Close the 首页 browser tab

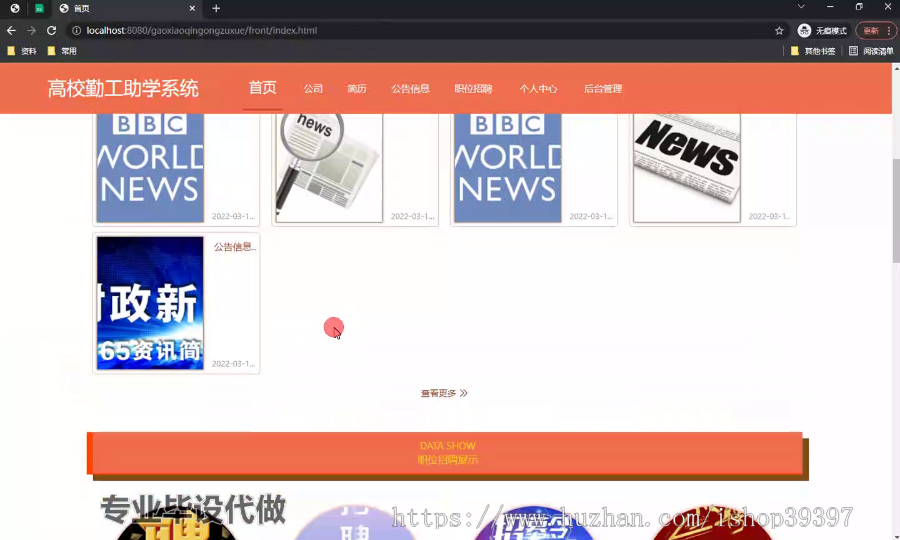click(x=192, y=9)
